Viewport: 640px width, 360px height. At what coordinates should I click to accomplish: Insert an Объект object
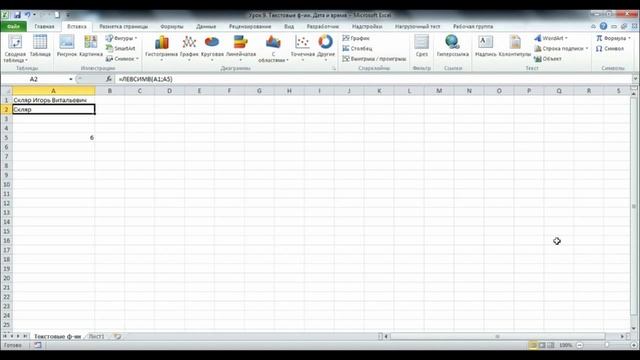click(x=548, y=59)
